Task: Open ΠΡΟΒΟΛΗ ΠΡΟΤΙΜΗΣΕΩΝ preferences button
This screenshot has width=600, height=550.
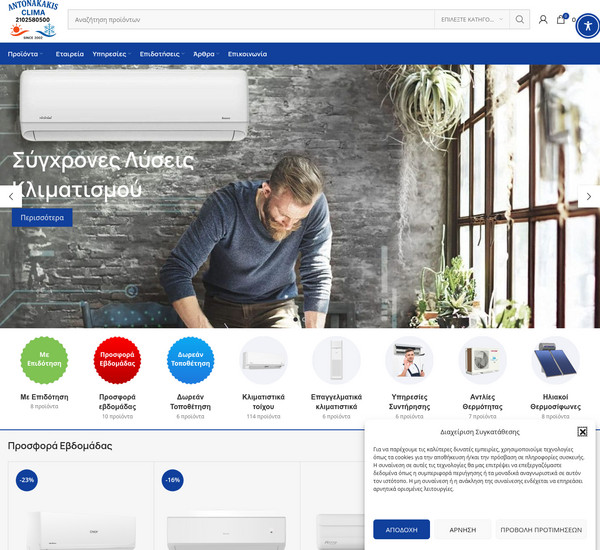Action: click(541, 530)
